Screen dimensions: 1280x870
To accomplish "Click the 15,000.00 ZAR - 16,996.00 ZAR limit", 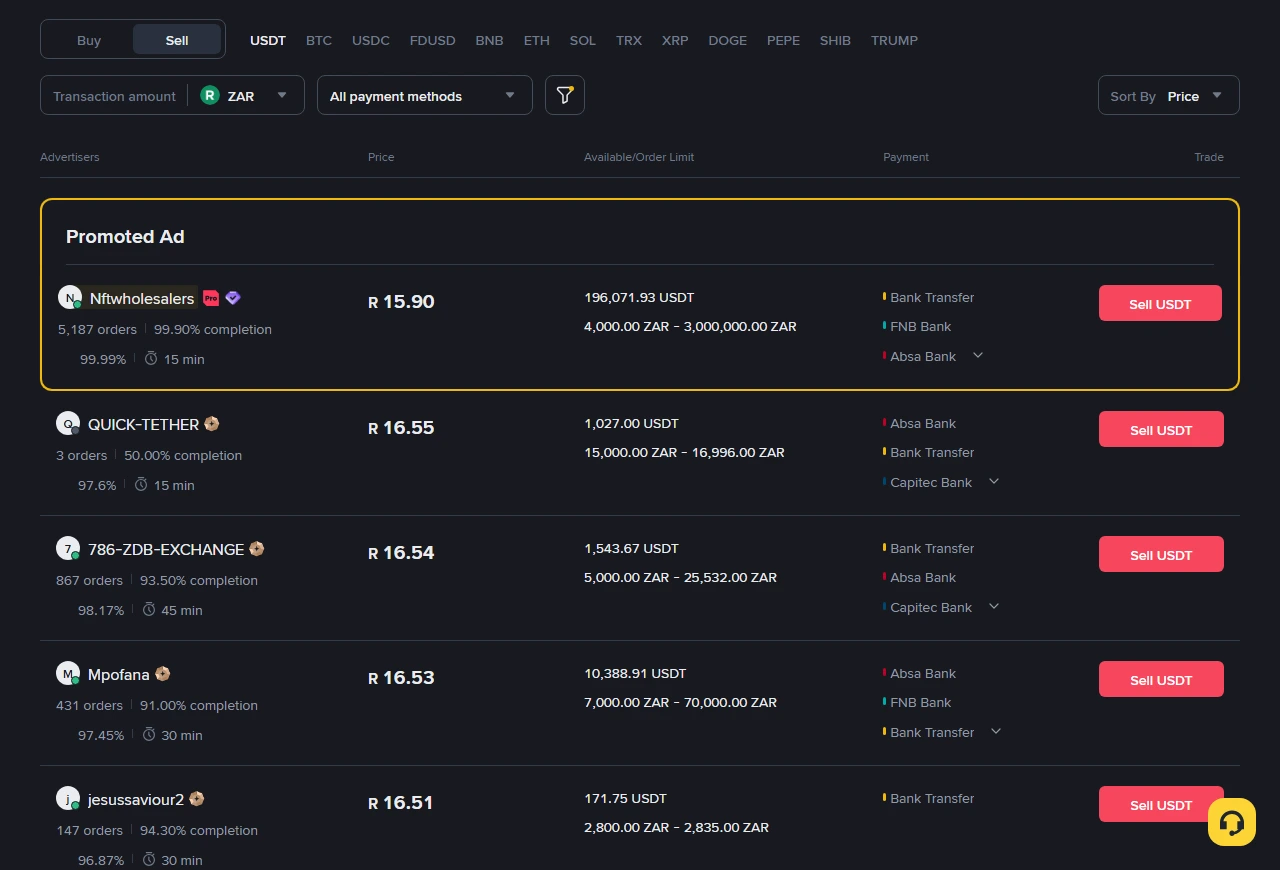I will point(684,452).
